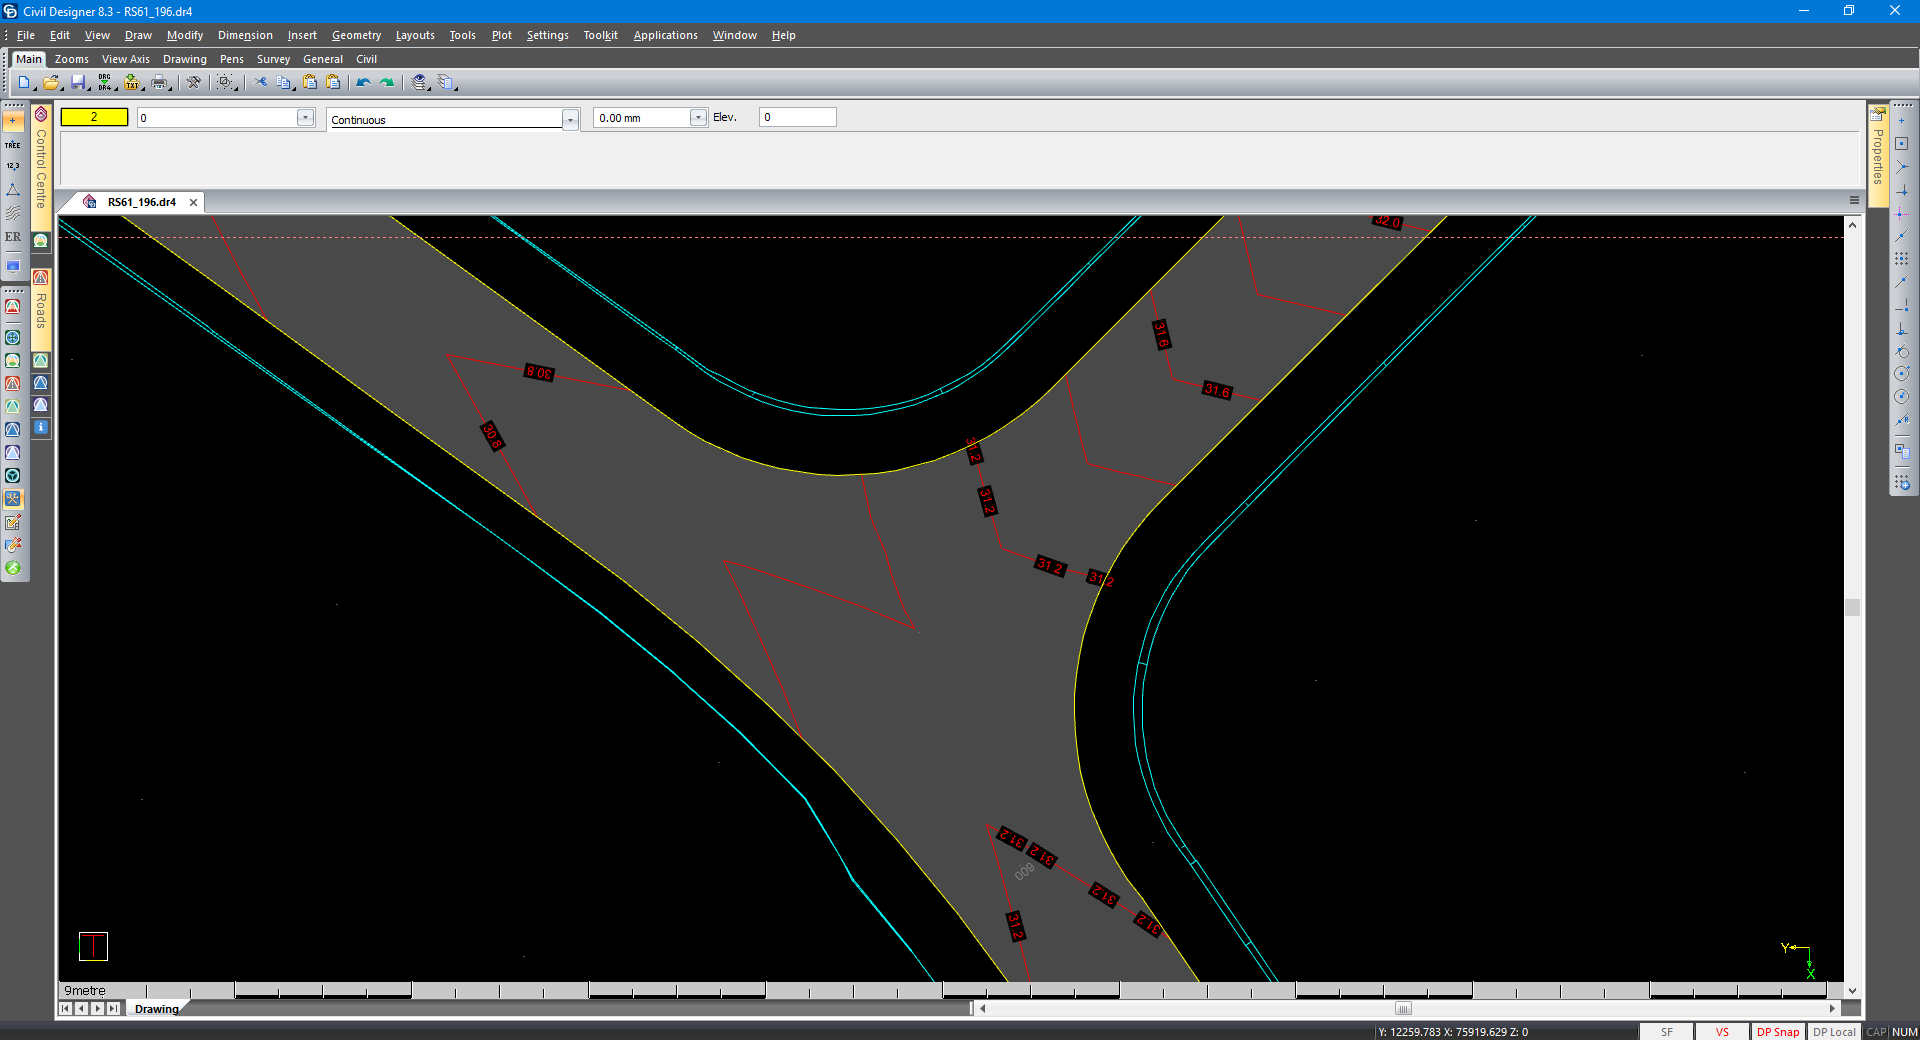This screenshot has width=1920, height=1040.
Task: Open the Geometry menu
Action: point(356,35)
